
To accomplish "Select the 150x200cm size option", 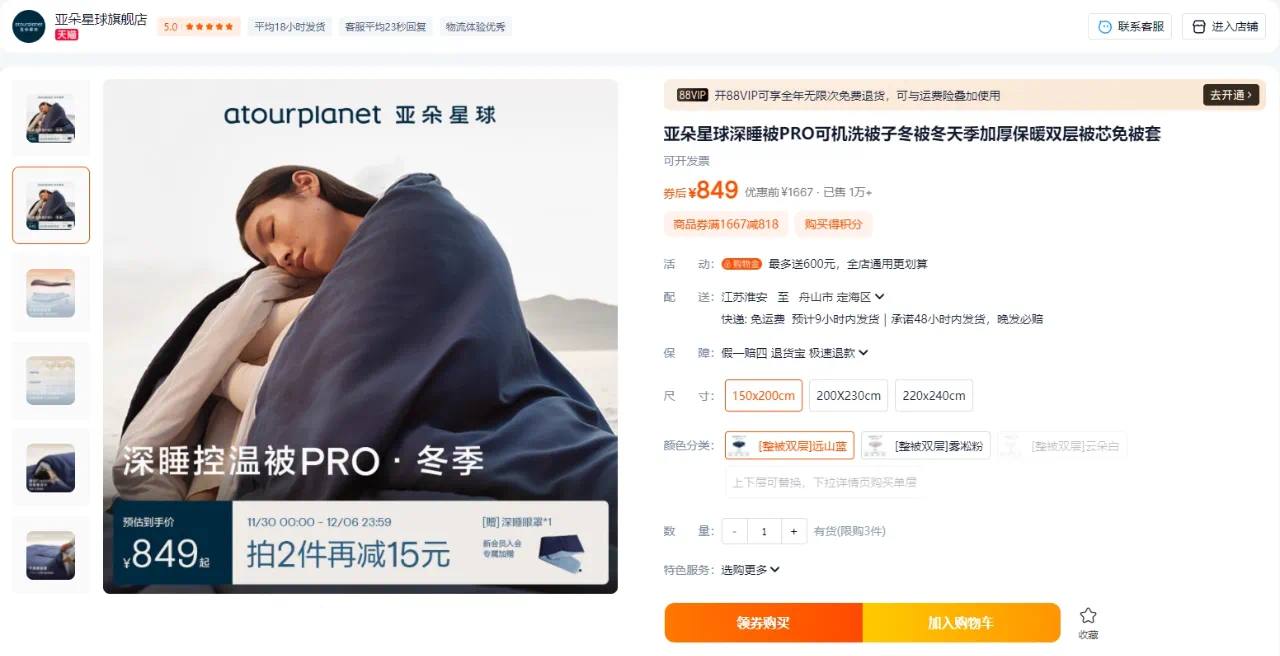I will pyautogui.click(x=763, y=395).
